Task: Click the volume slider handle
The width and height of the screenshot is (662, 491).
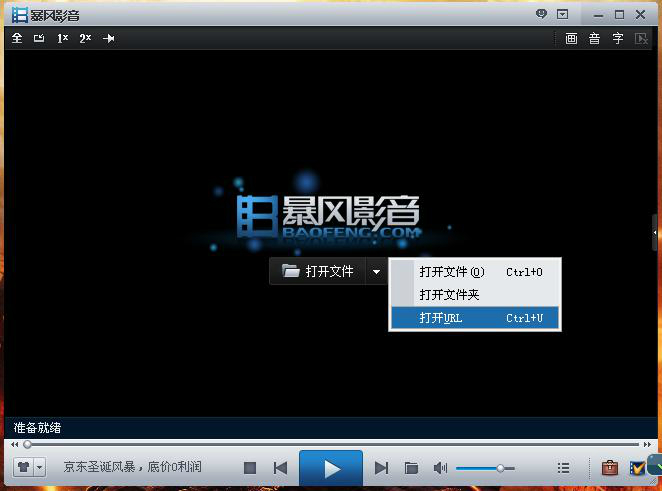Action: click(500, 468)
